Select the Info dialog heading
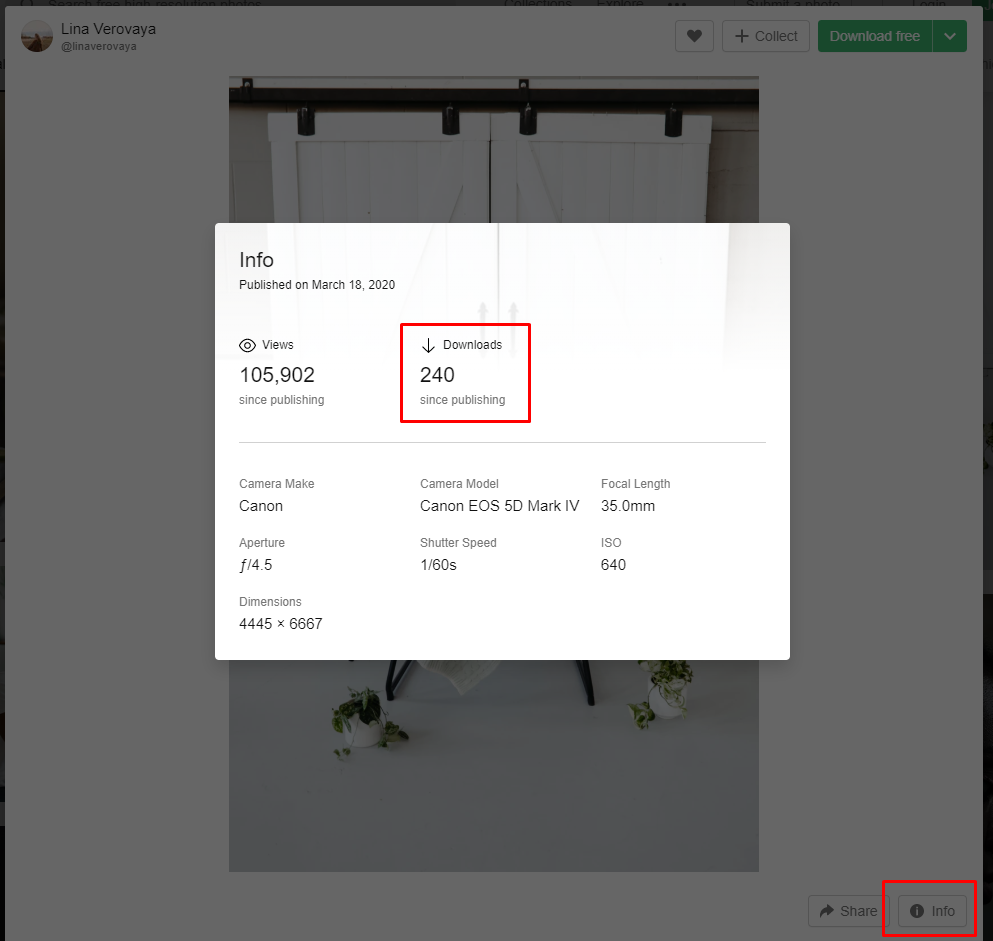Image resolution: width=993 pixels, height=941 pixels. (256, 260)
